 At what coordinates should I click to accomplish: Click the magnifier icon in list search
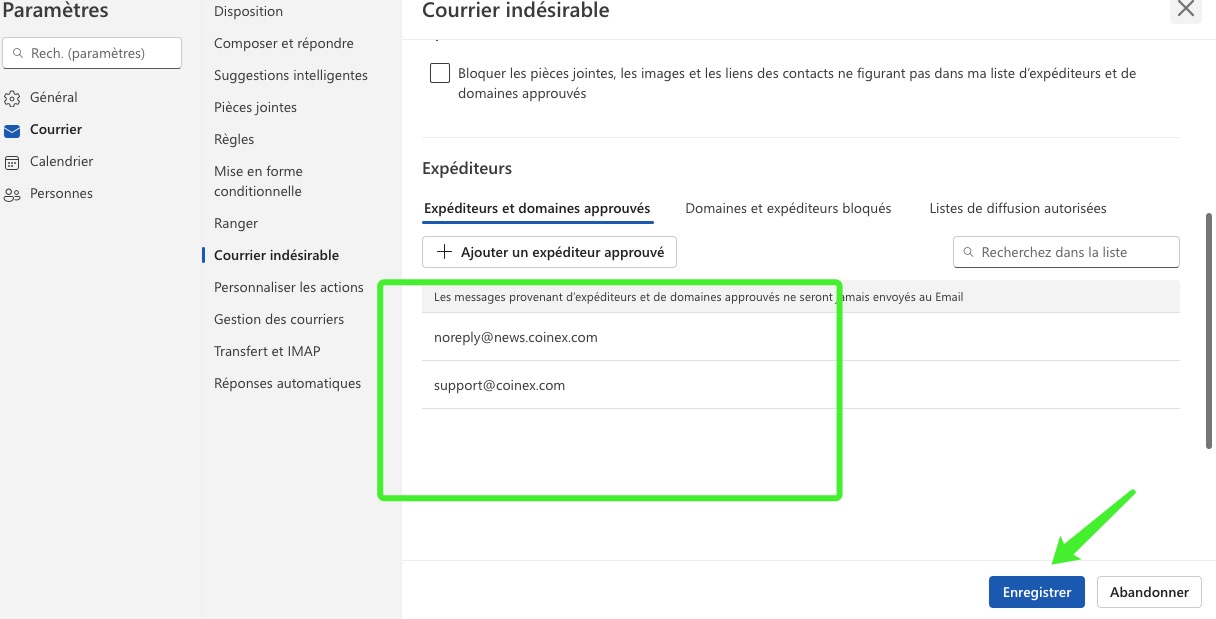pyautogui.click(x=968, y=253)
